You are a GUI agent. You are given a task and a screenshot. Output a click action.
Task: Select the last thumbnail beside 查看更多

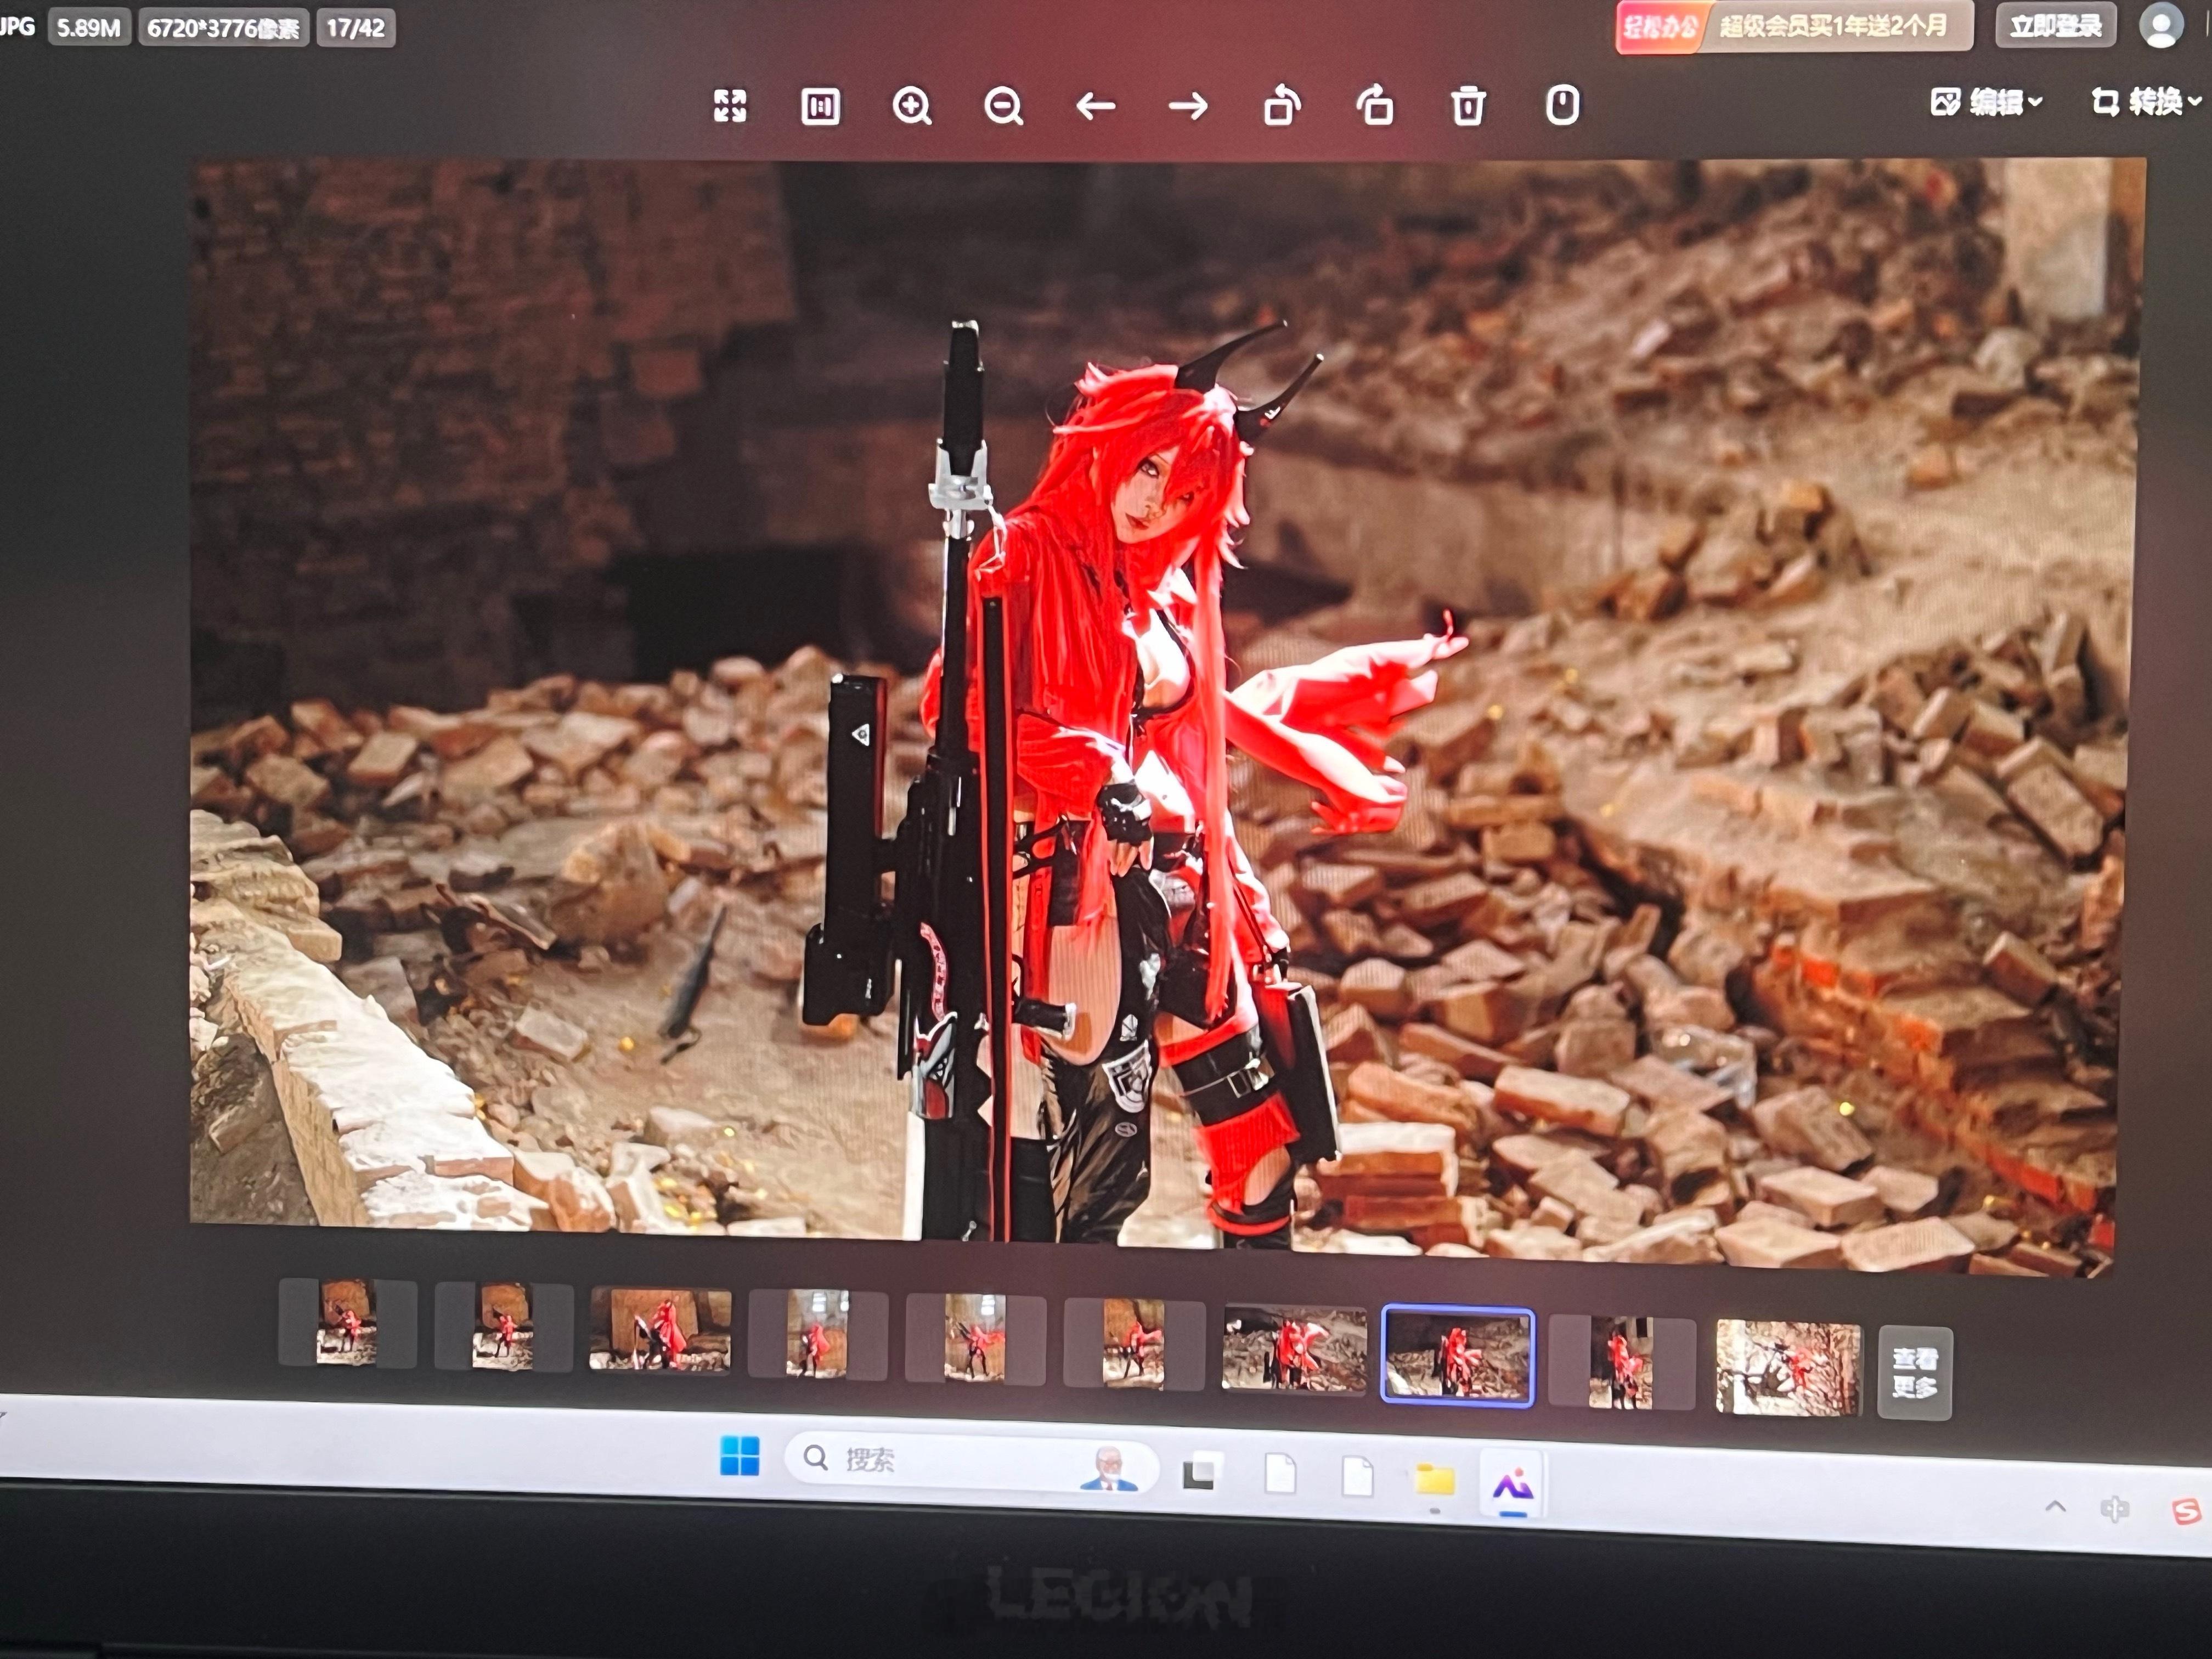click(1788, 1367)
